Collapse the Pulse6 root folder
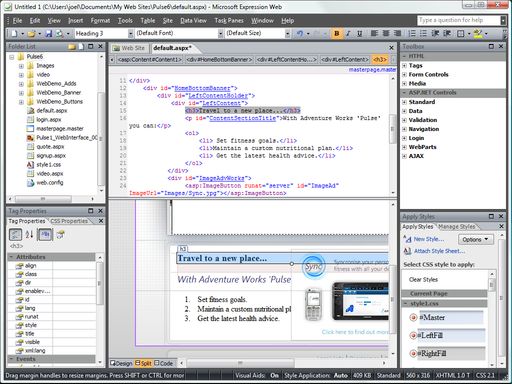Viewport: 512px width, 384px height. (x=12, y=57)
